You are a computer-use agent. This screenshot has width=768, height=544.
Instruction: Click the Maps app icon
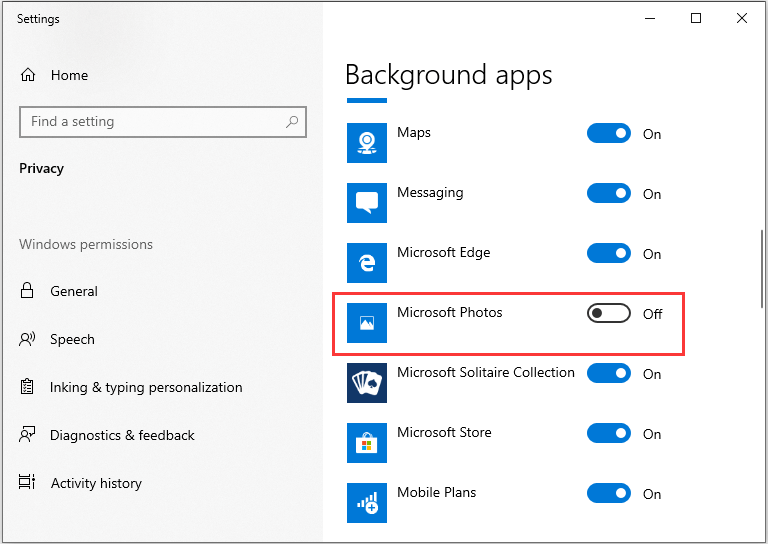point(367,143)
